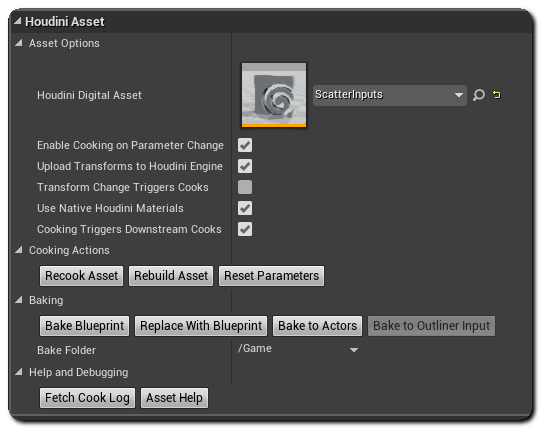Click the Bake to Actors button
Image resolution: width=540 pixels, height=428 pixels.
(x=318, y=326)
